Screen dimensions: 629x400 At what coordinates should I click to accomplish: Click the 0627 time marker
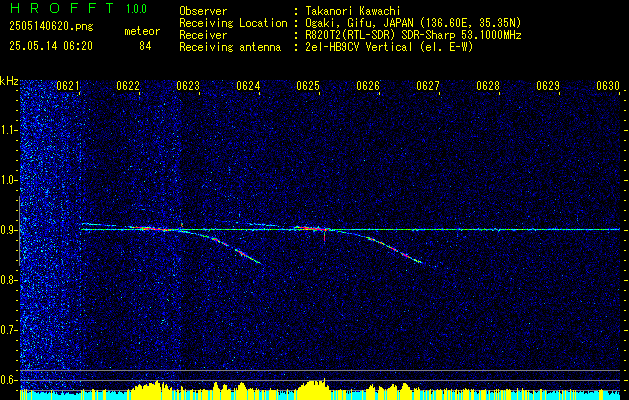pos(428,85)
